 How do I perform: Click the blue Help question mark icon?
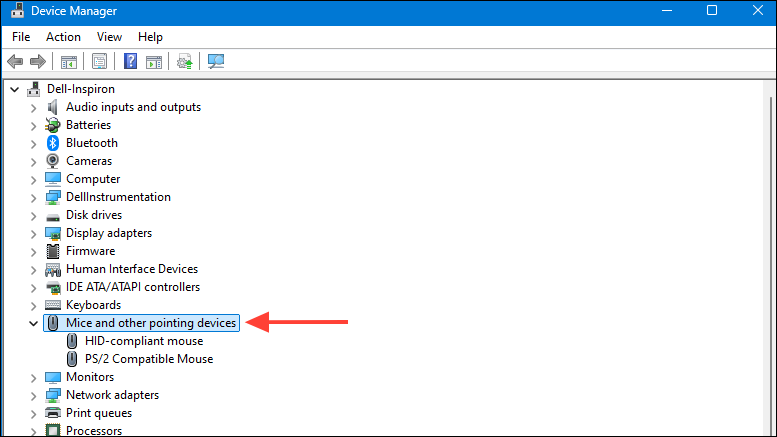click(x=130, y=62)
